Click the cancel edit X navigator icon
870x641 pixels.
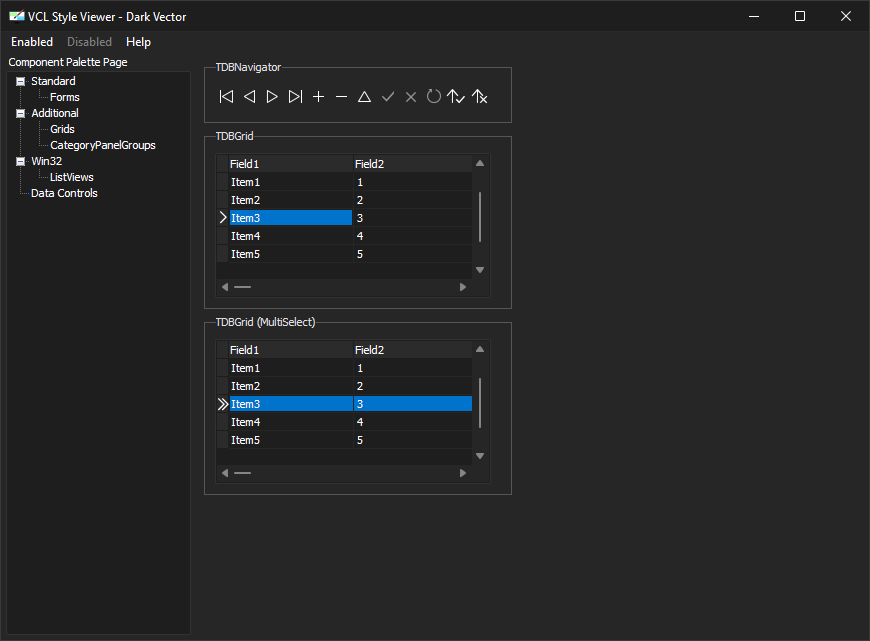coord(411,97)
